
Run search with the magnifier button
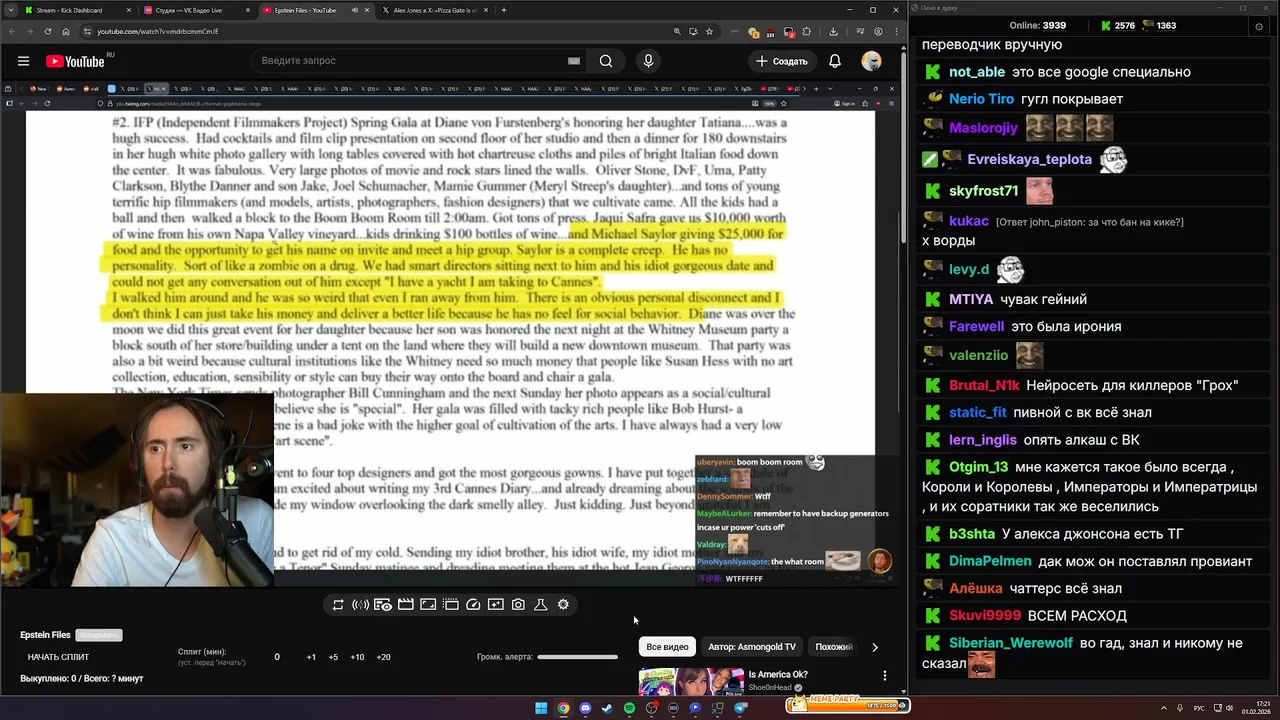click(606, 61)
